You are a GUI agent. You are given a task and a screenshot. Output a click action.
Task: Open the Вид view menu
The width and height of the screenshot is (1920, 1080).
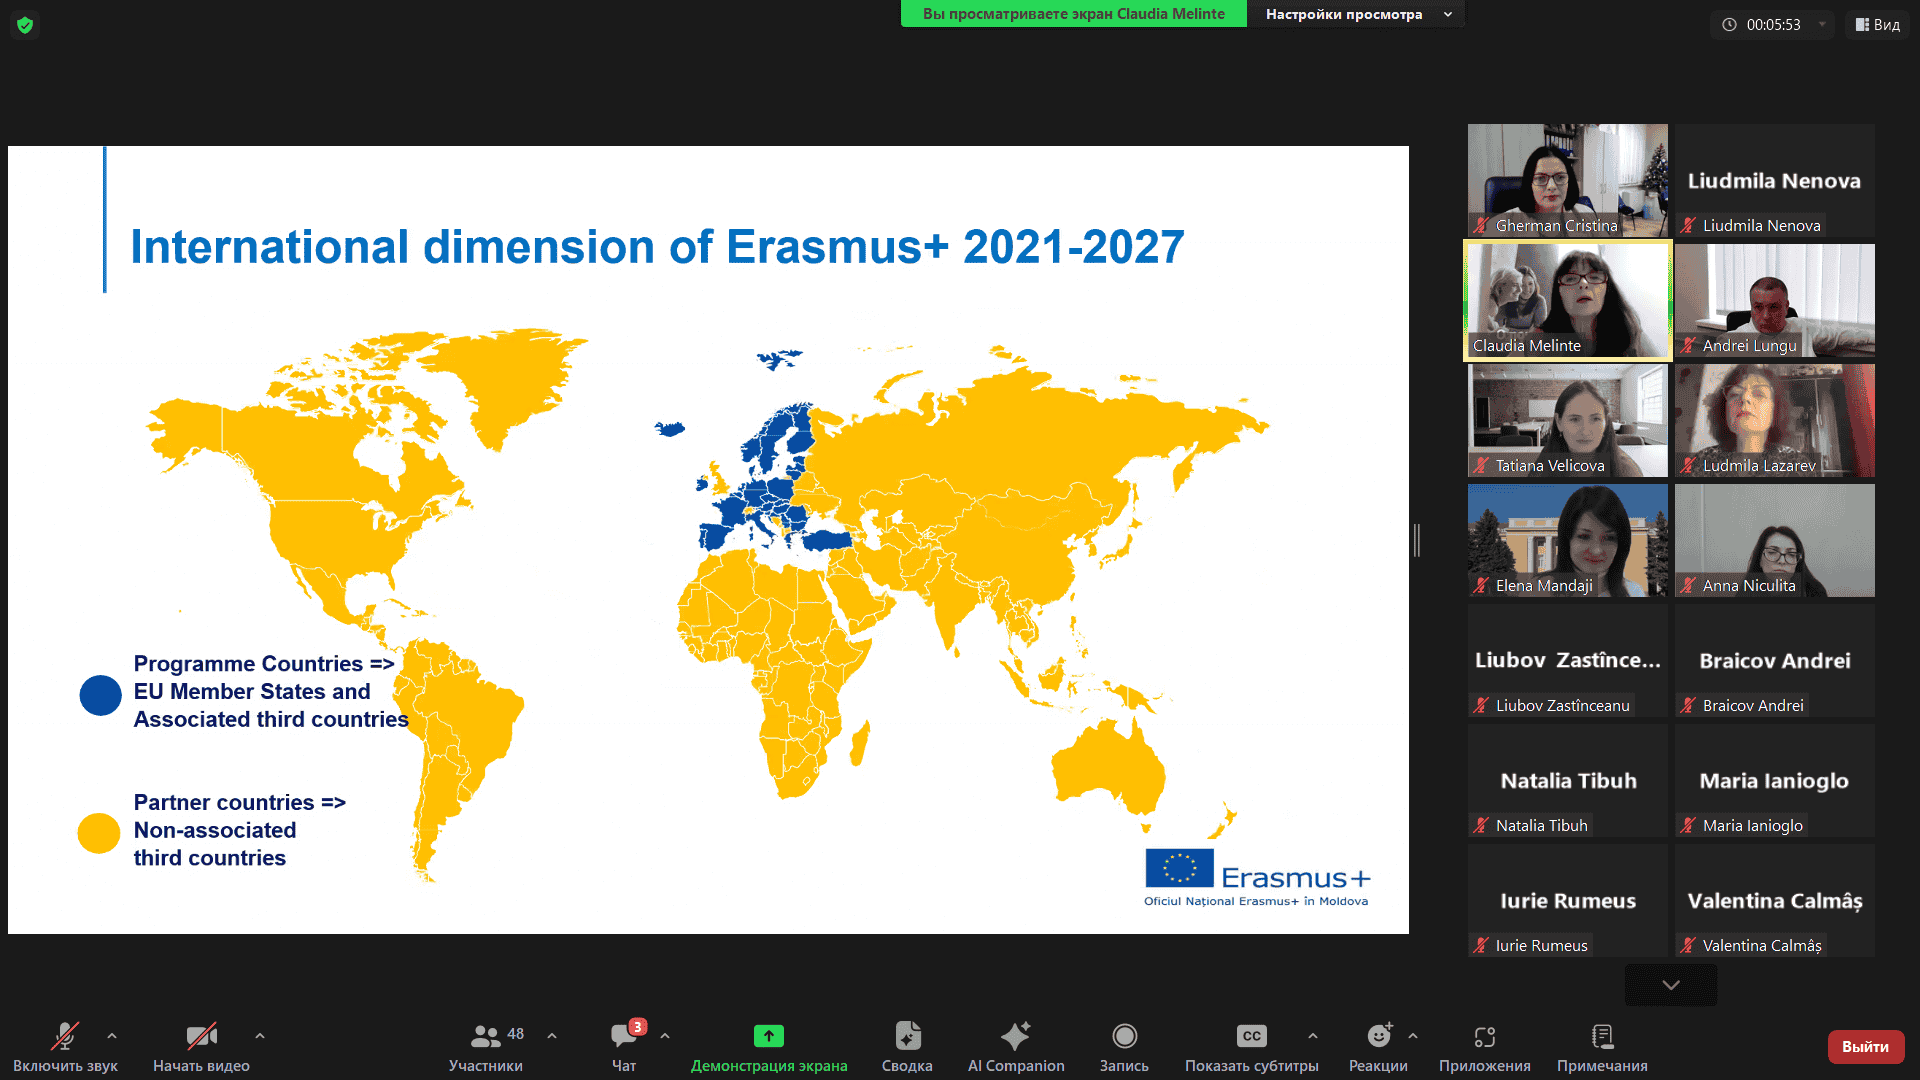(1877, 25)
